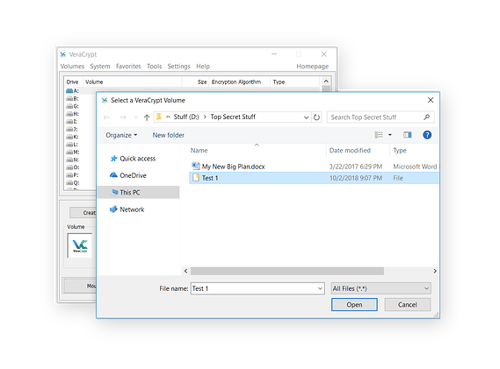Viewport: 500px width, 369px height.
Task: Sort files by Type column
Action: point(400,150)
